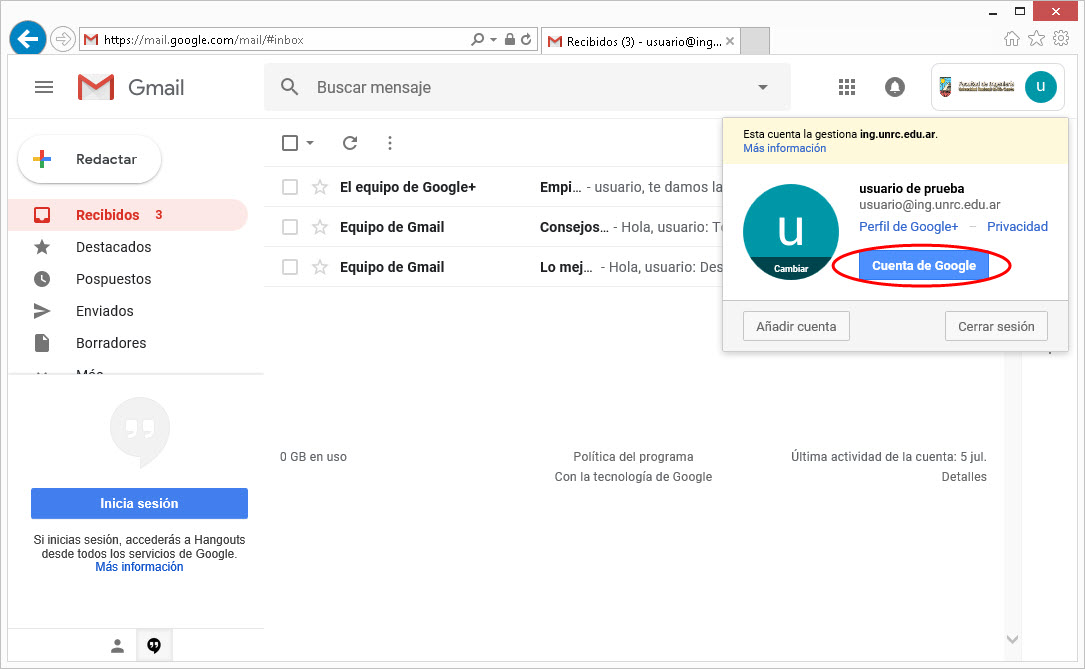Open the Pospuestos folder
Screen dimensions: 1085x669
click(113, 279)
